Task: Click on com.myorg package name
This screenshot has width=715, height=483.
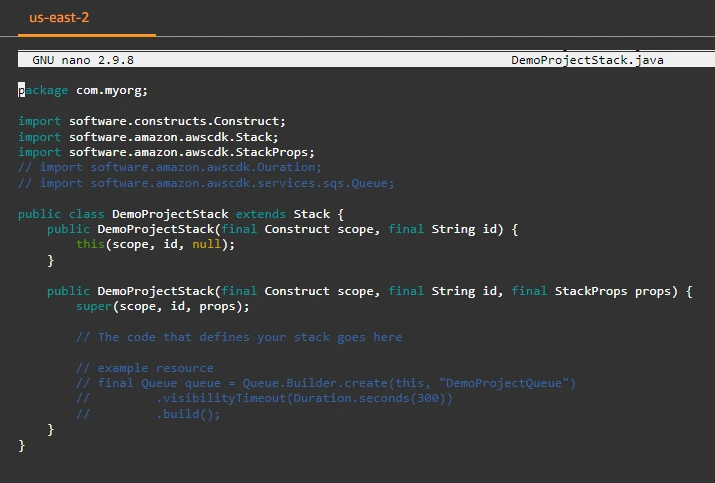Action: coord(112,90)
